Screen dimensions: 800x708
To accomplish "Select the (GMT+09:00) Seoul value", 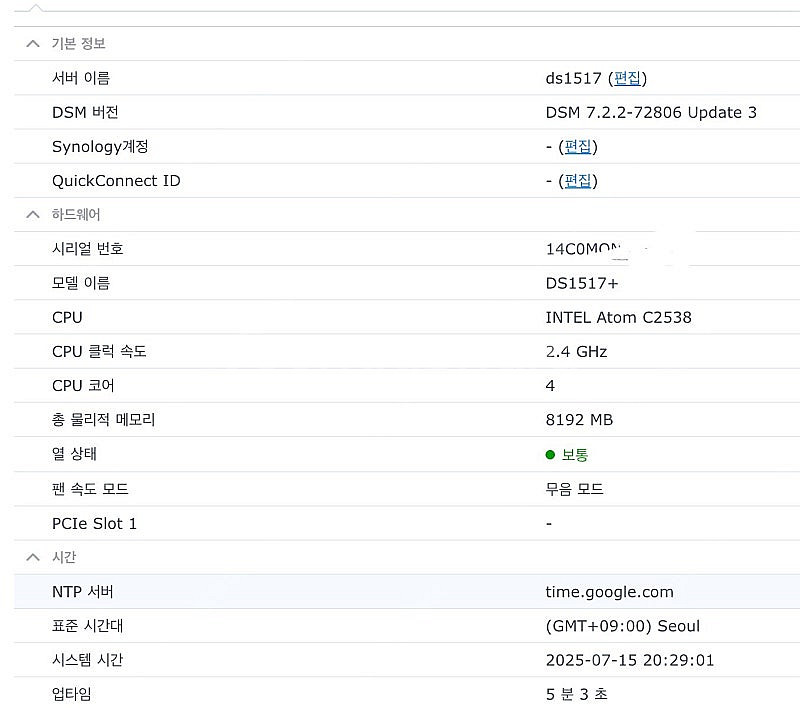I will coord(622,626).
